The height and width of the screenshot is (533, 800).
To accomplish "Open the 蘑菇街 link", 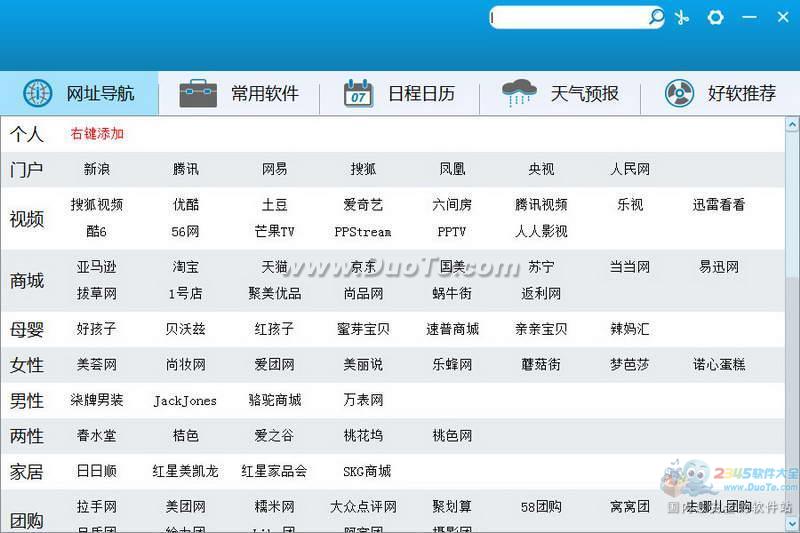I will (541, 365).
